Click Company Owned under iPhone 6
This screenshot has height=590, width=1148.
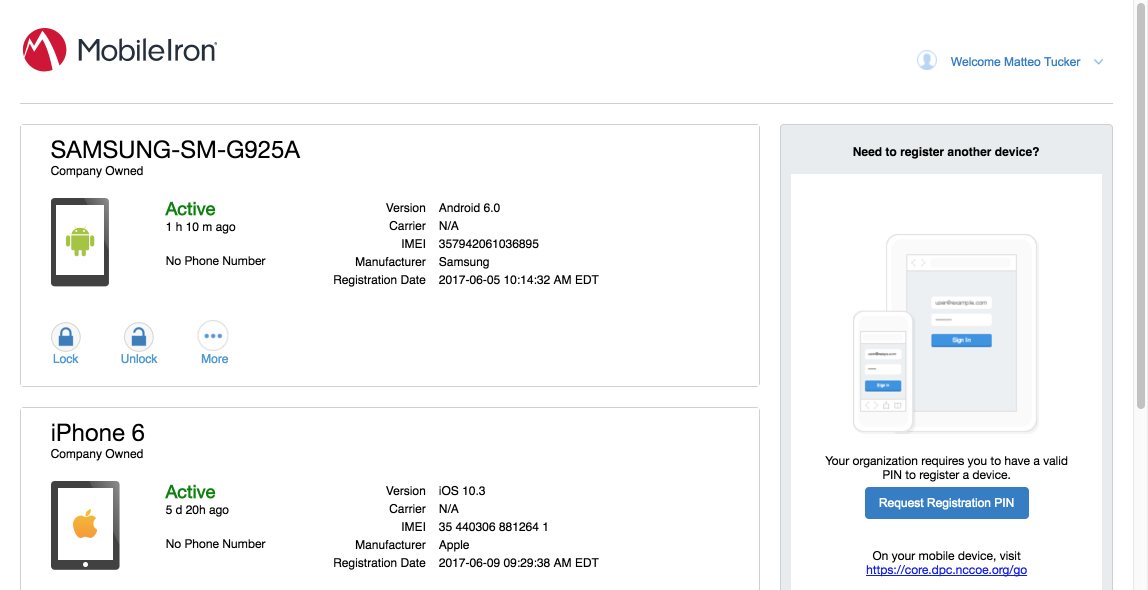coord(97,454)
